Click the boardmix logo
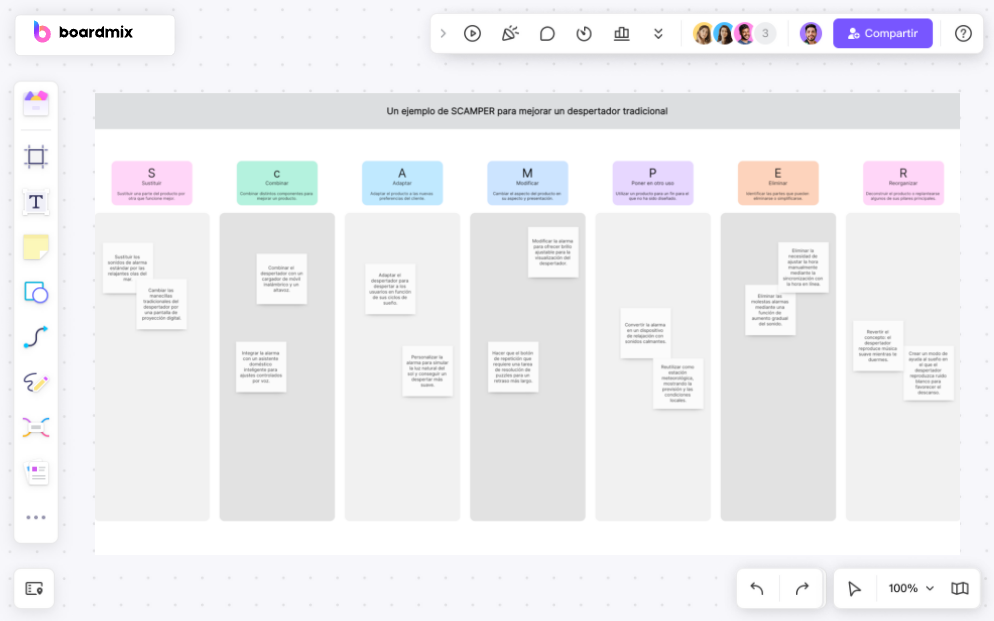 click(84, 32)
